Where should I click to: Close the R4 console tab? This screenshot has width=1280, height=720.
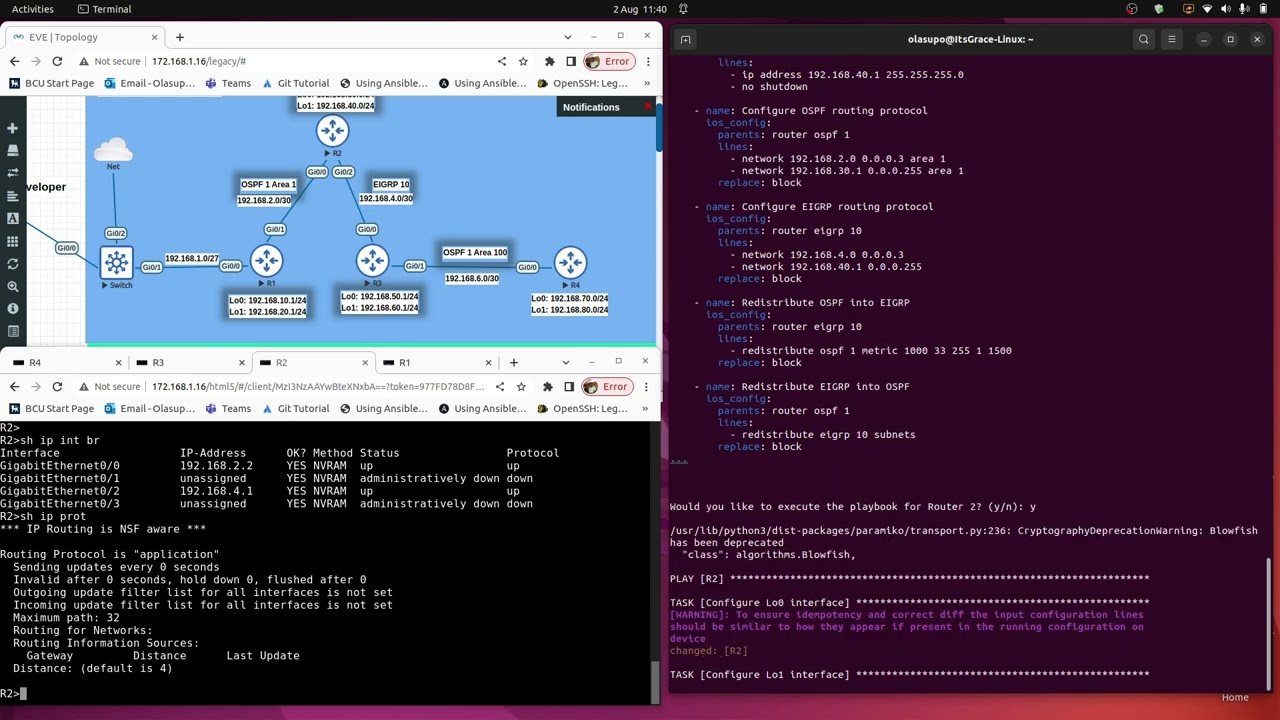click(x=118, y=362)
